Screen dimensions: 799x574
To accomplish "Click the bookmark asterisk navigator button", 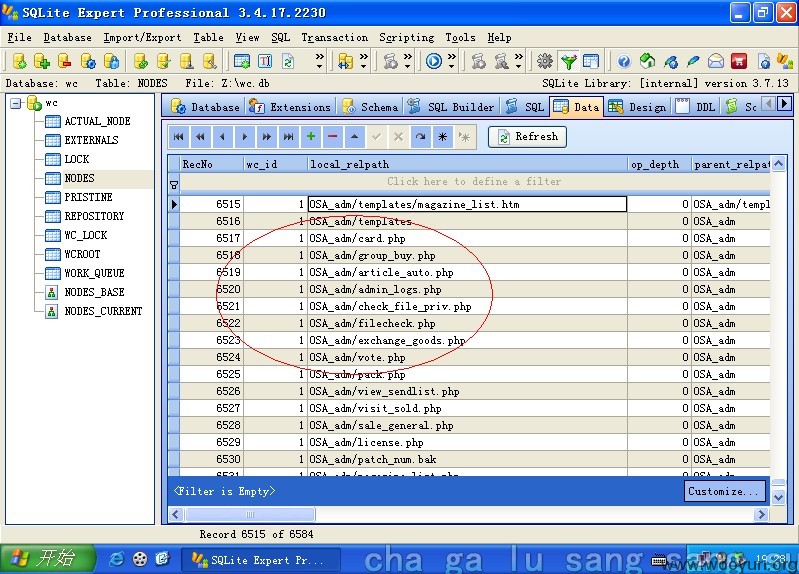I will (442, 137).
